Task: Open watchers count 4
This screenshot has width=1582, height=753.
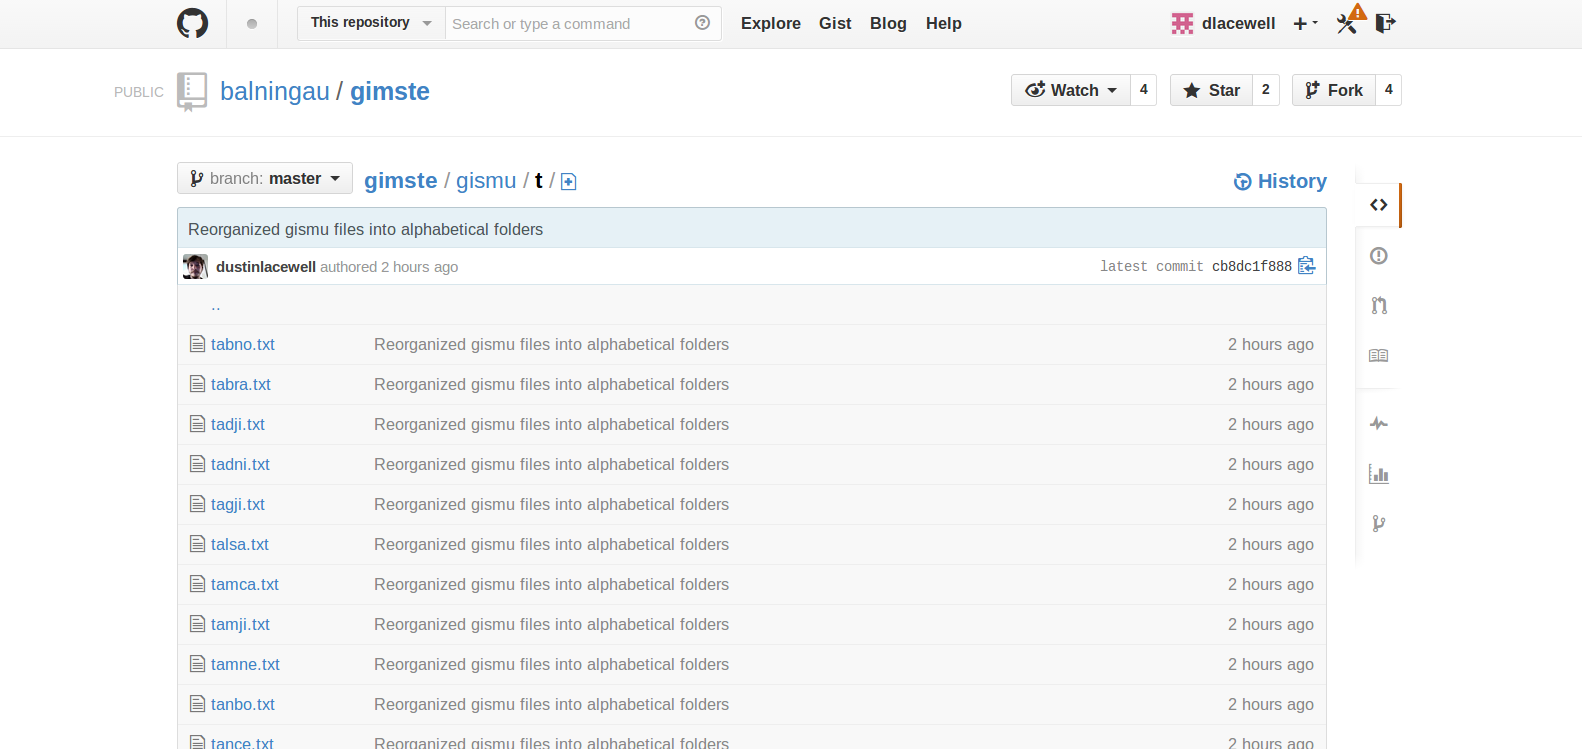Action: click(x=1144, y=90)
